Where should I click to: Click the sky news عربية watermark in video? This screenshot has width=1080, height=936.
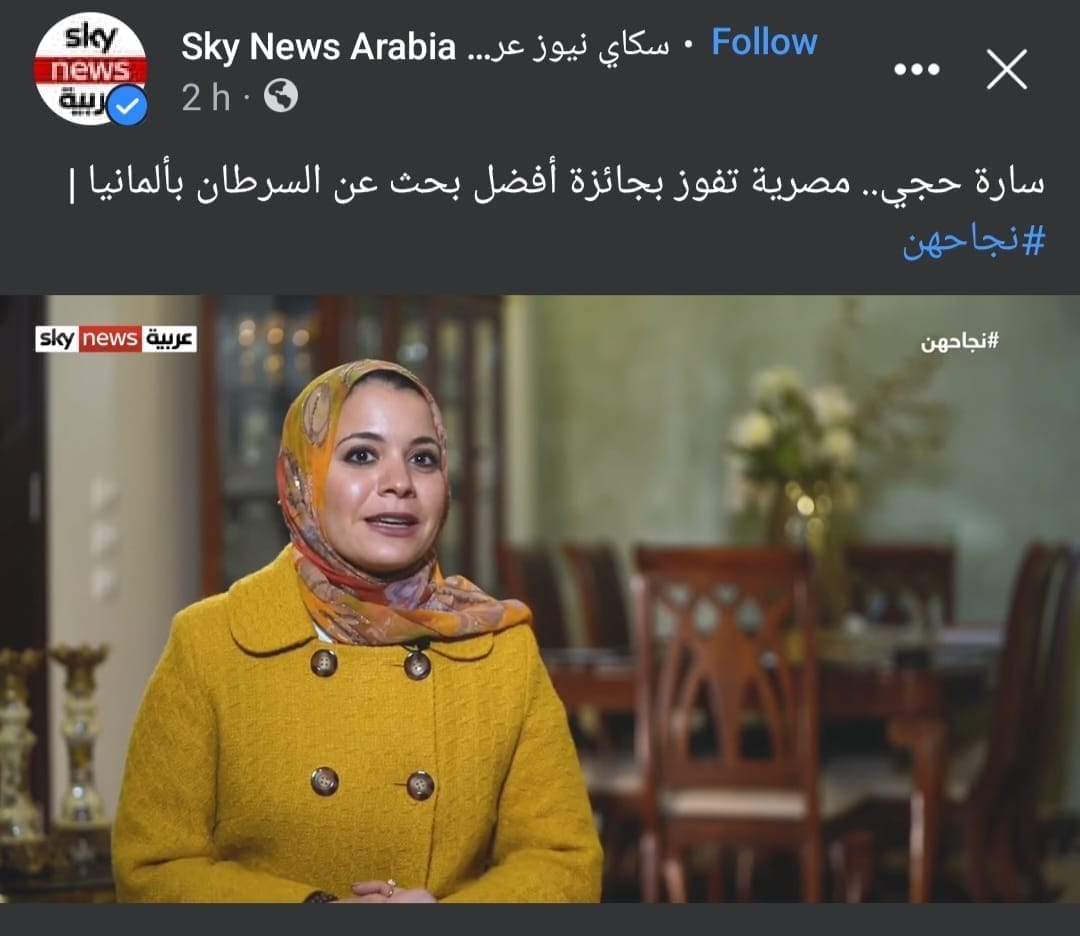[x=116, y=339]
